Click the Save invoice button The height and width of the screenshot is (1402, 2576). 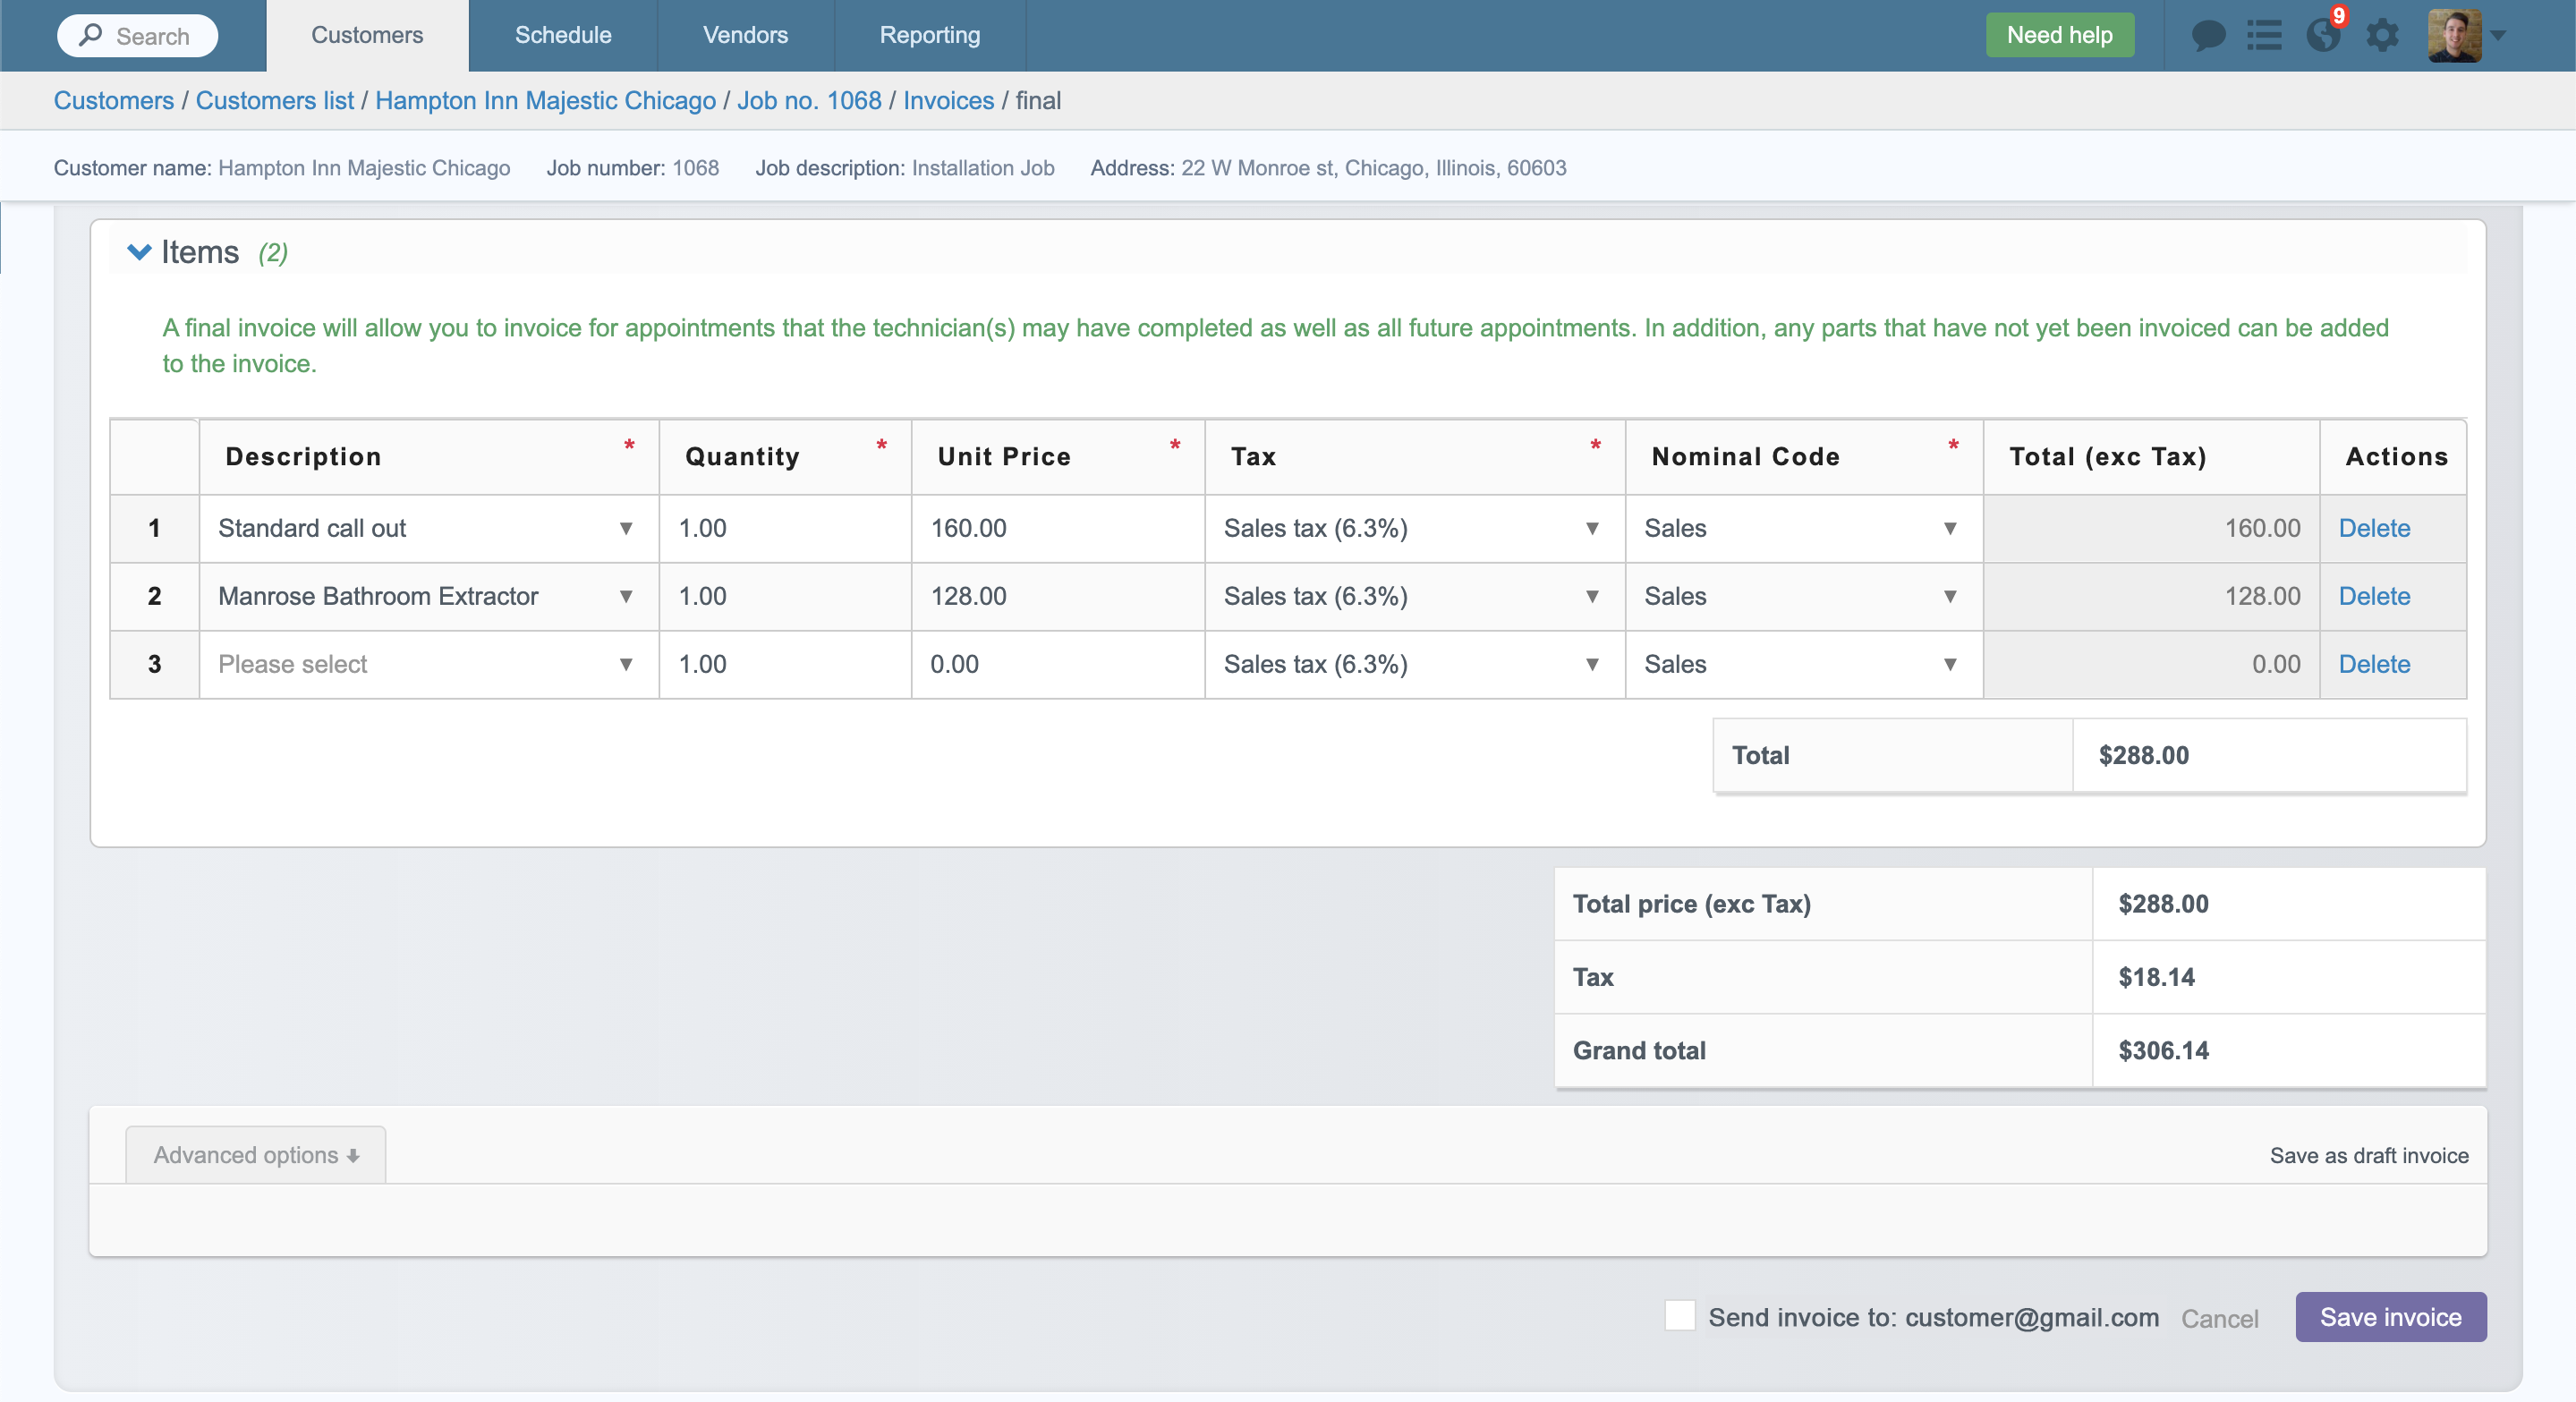click(x=2390, y=1317)
